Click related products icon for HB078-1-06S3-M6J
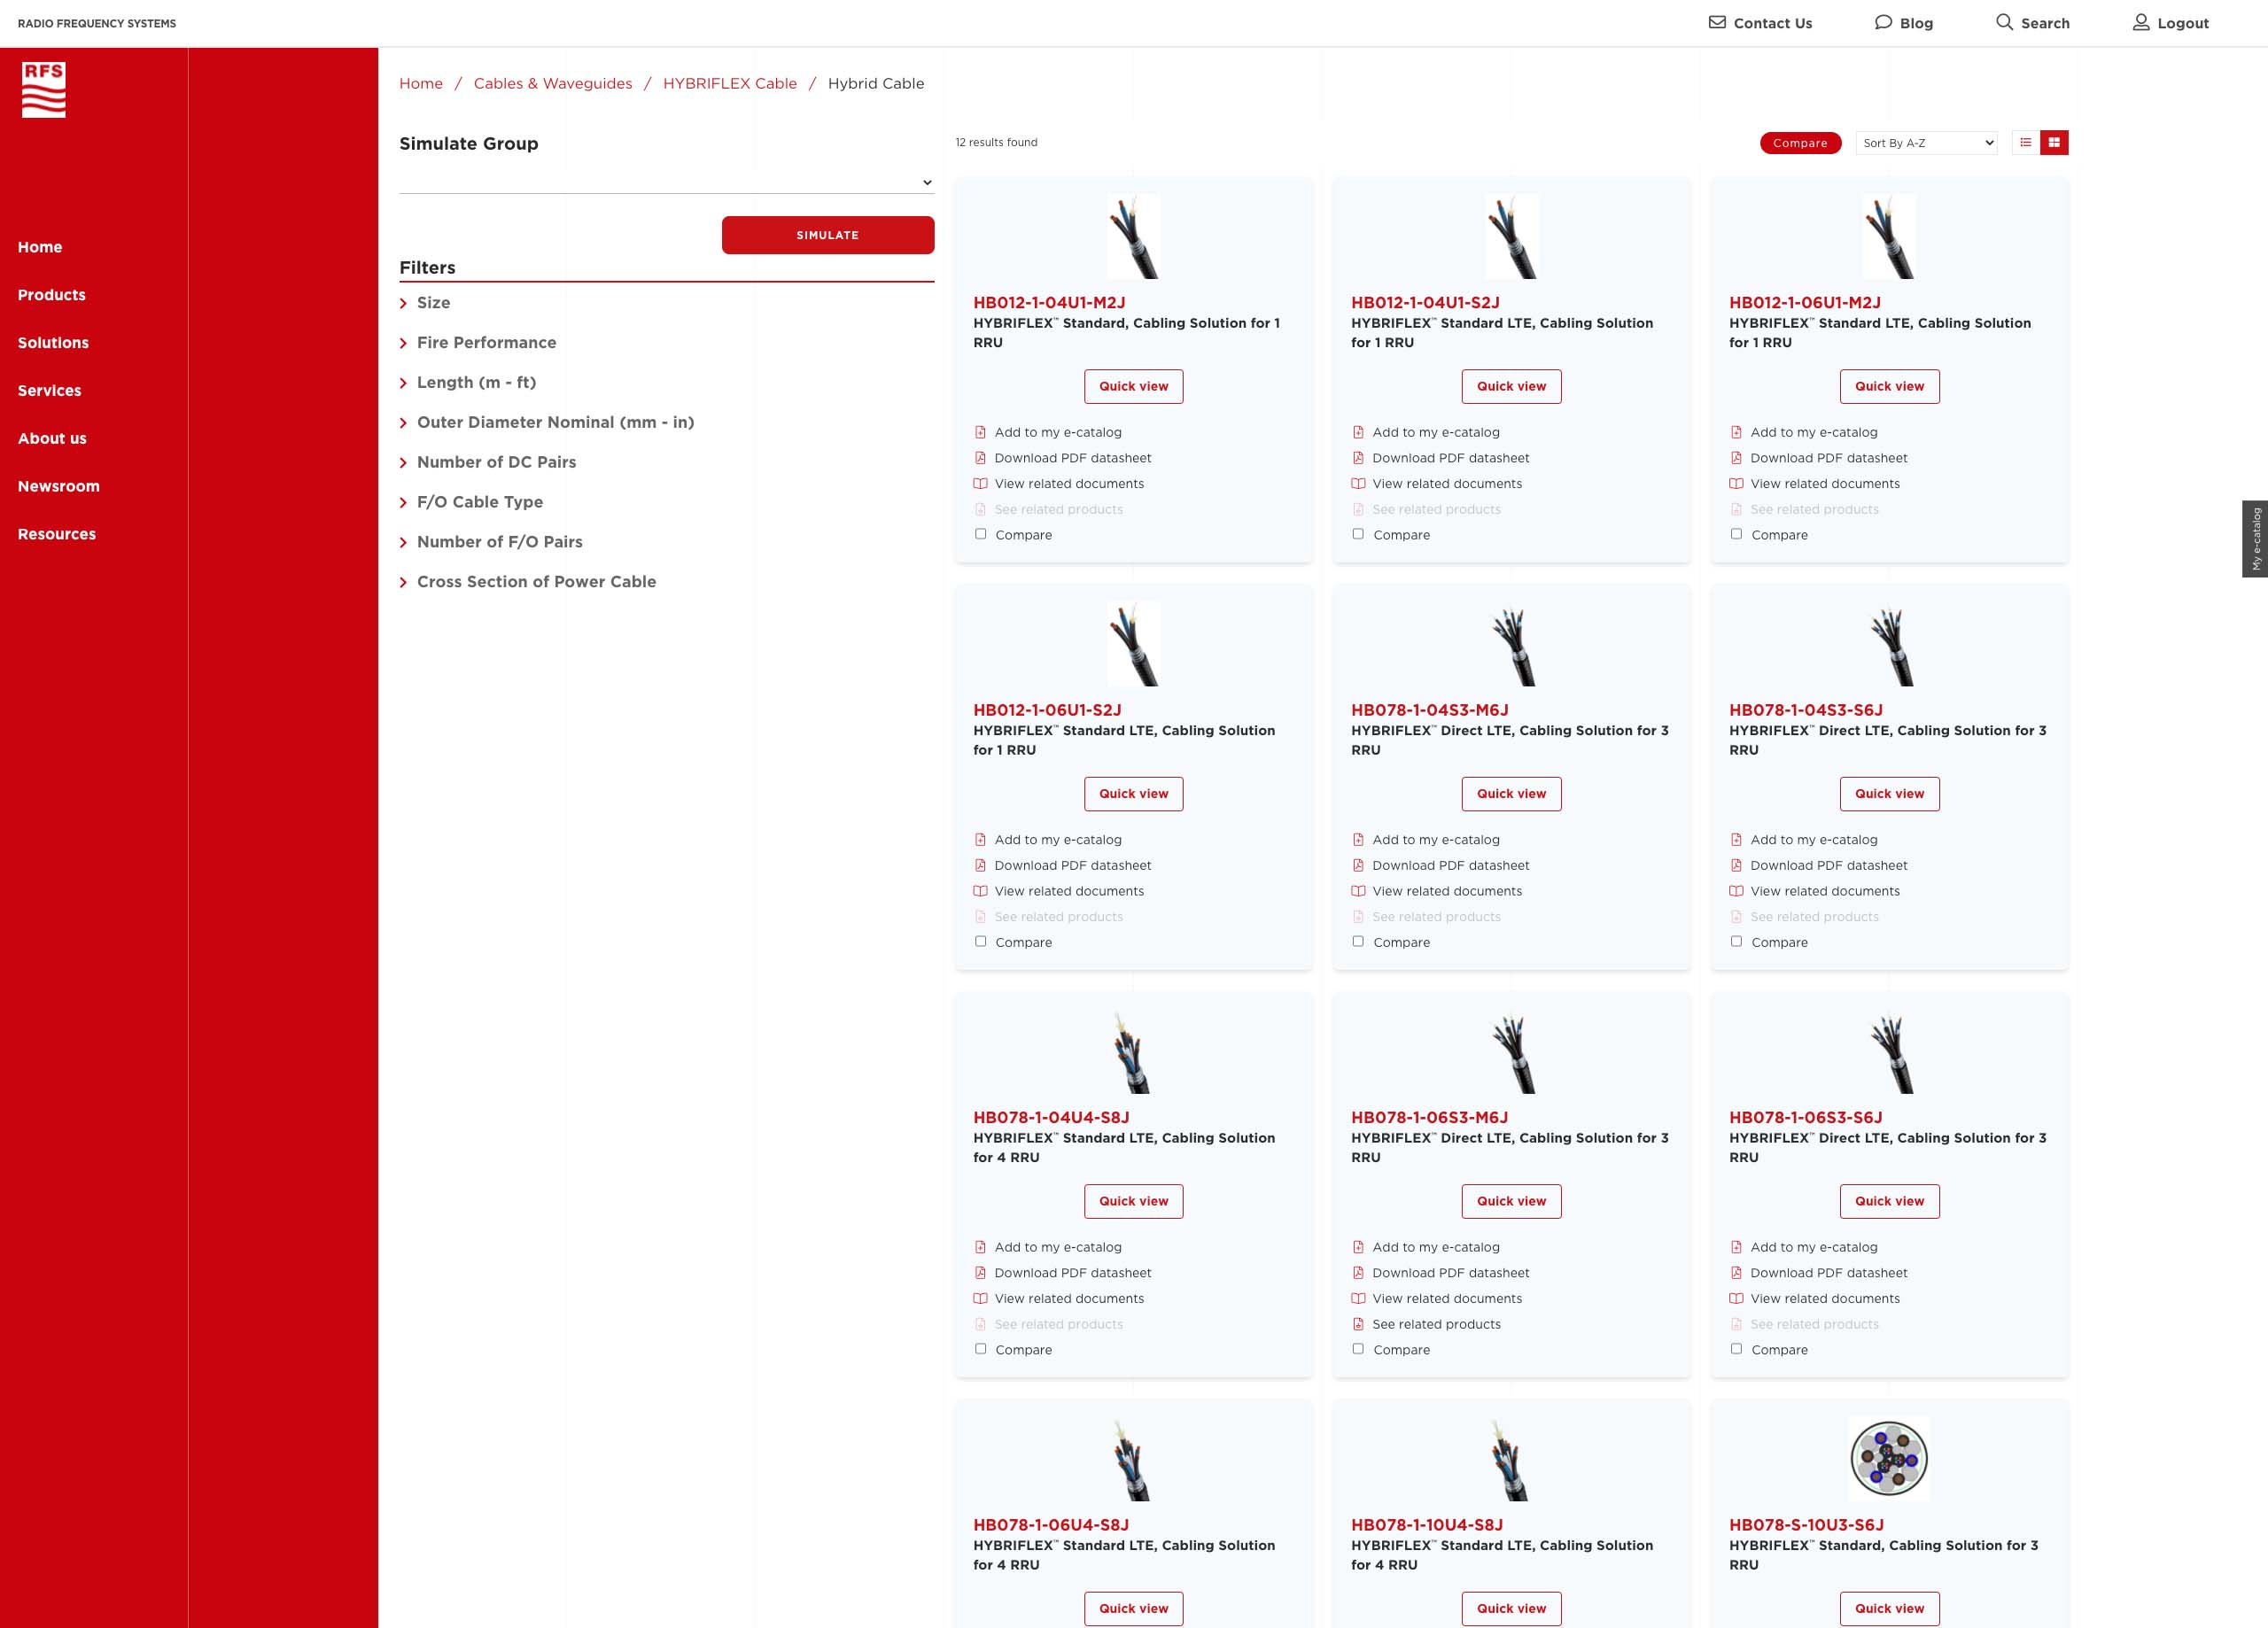2268x1628 pixels. pos(1358,1324)
